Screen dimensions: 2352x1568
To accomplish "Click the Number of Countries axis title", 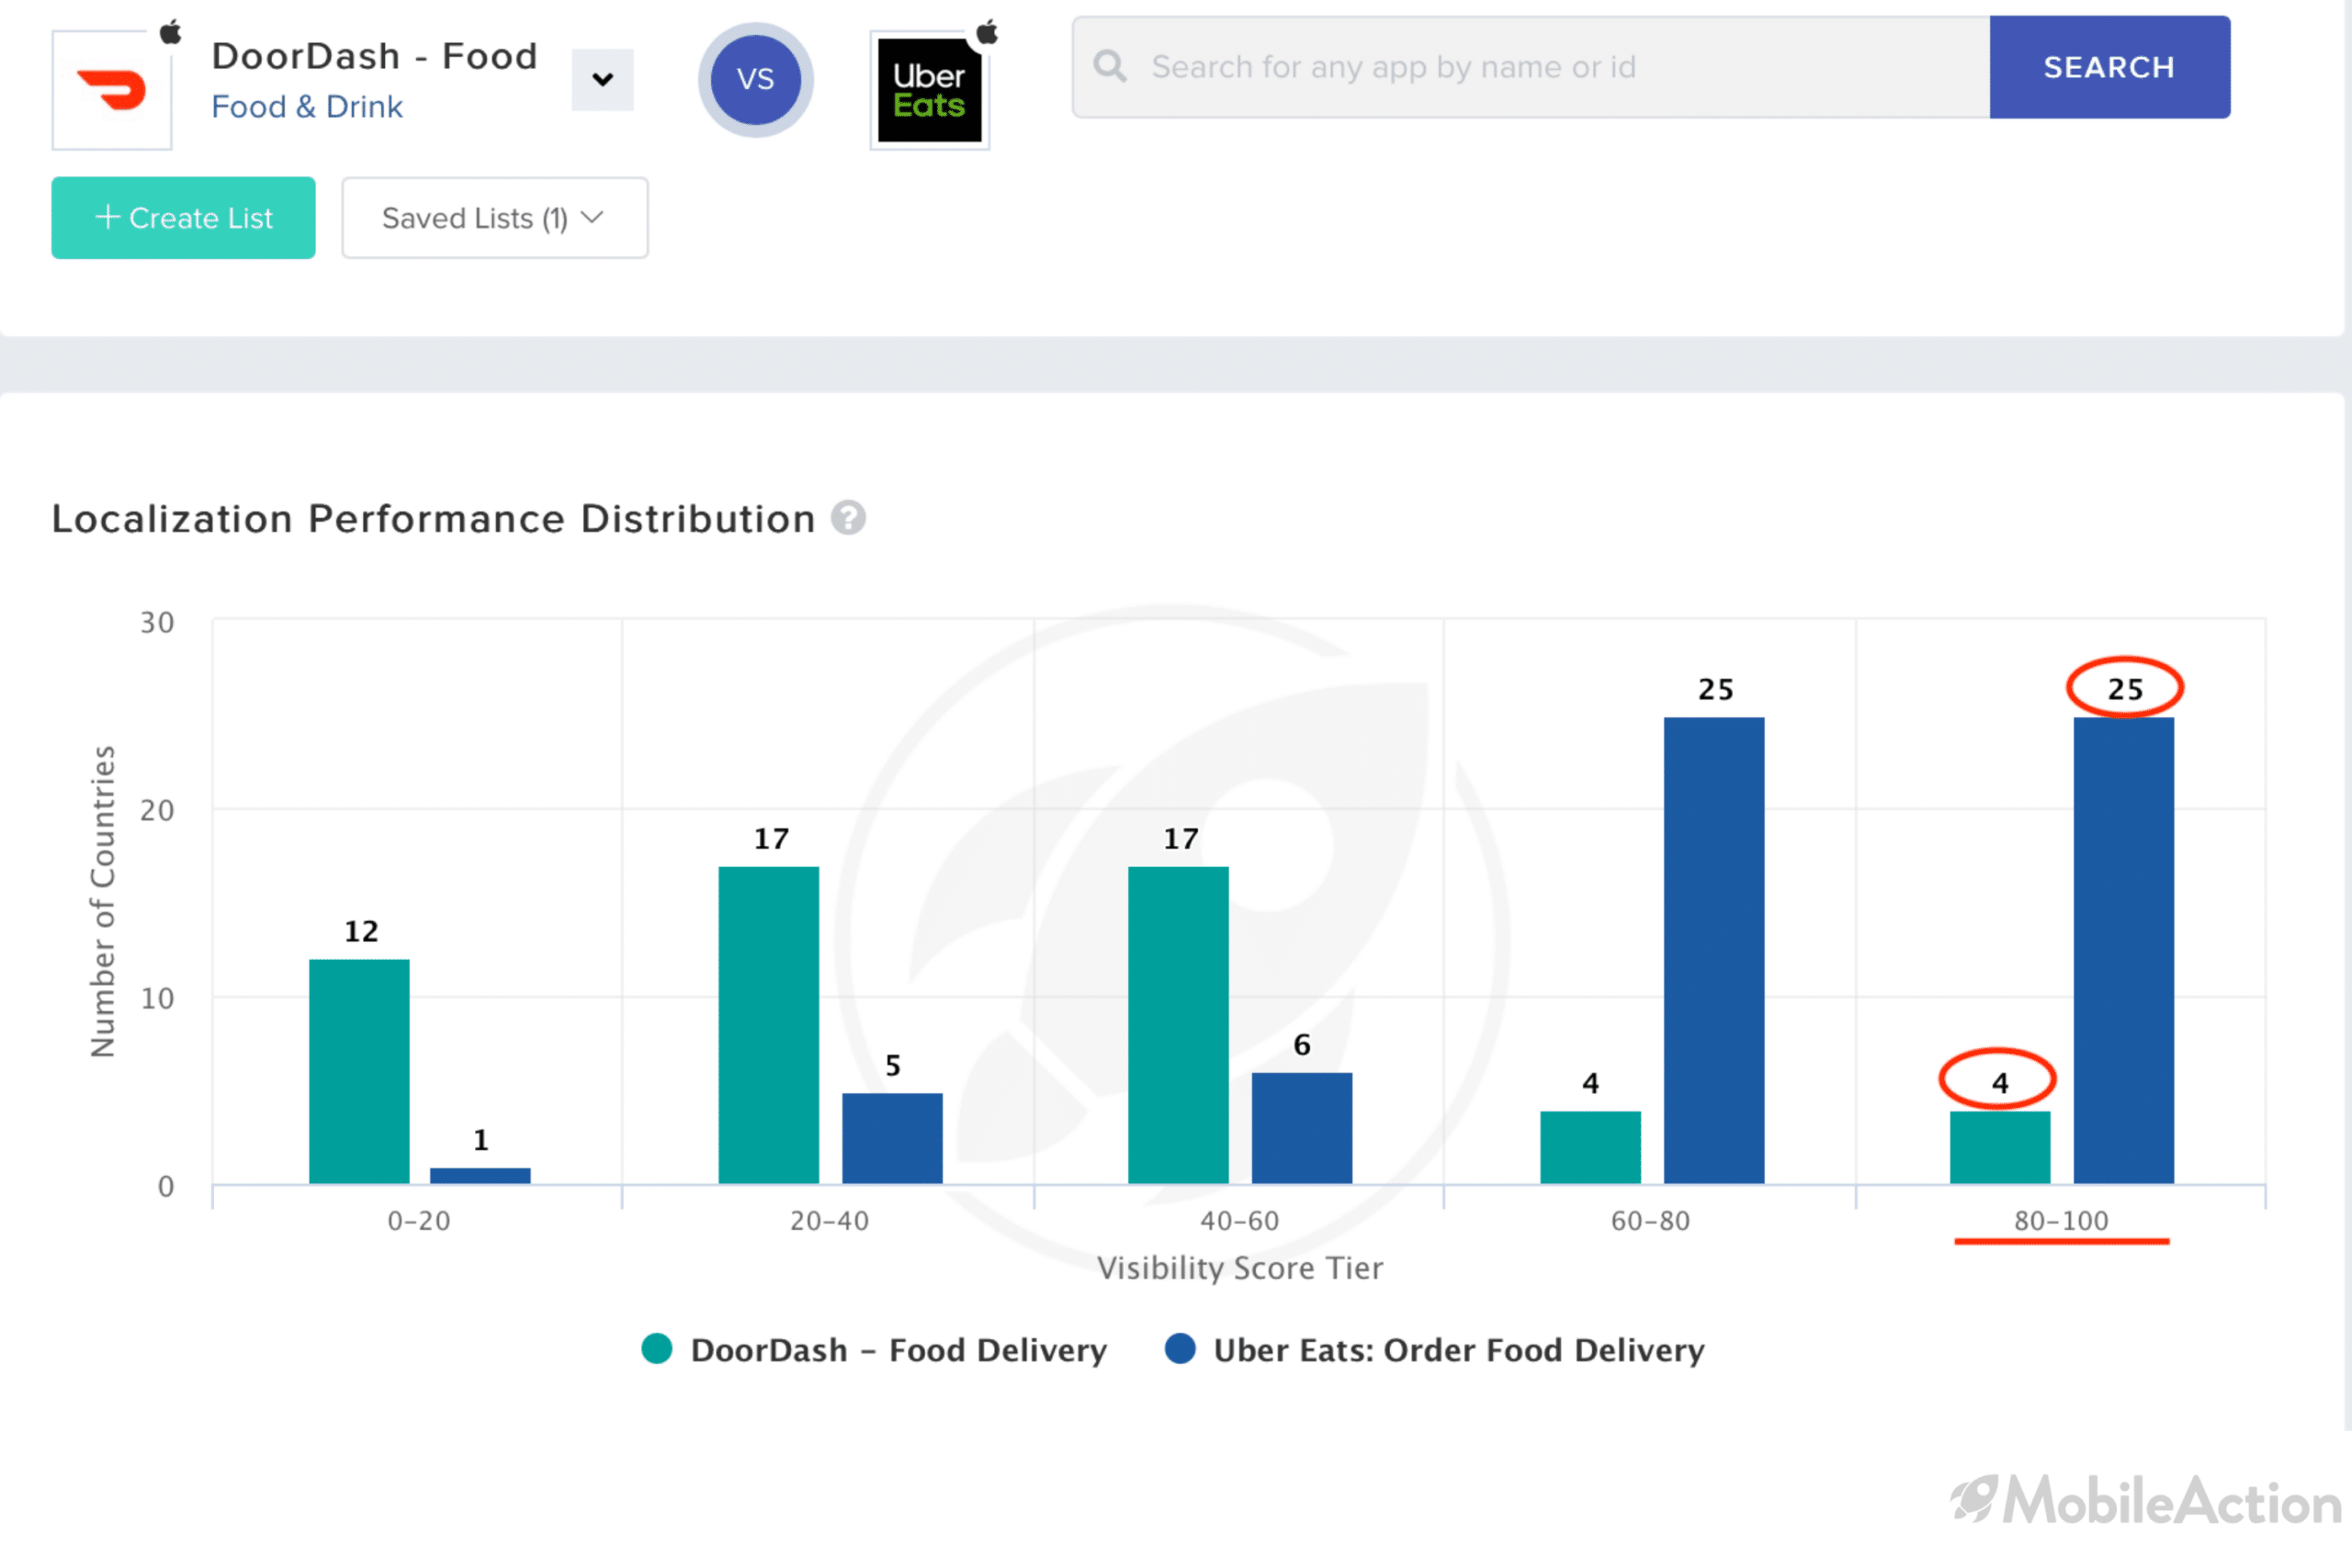I will [103, 901].
